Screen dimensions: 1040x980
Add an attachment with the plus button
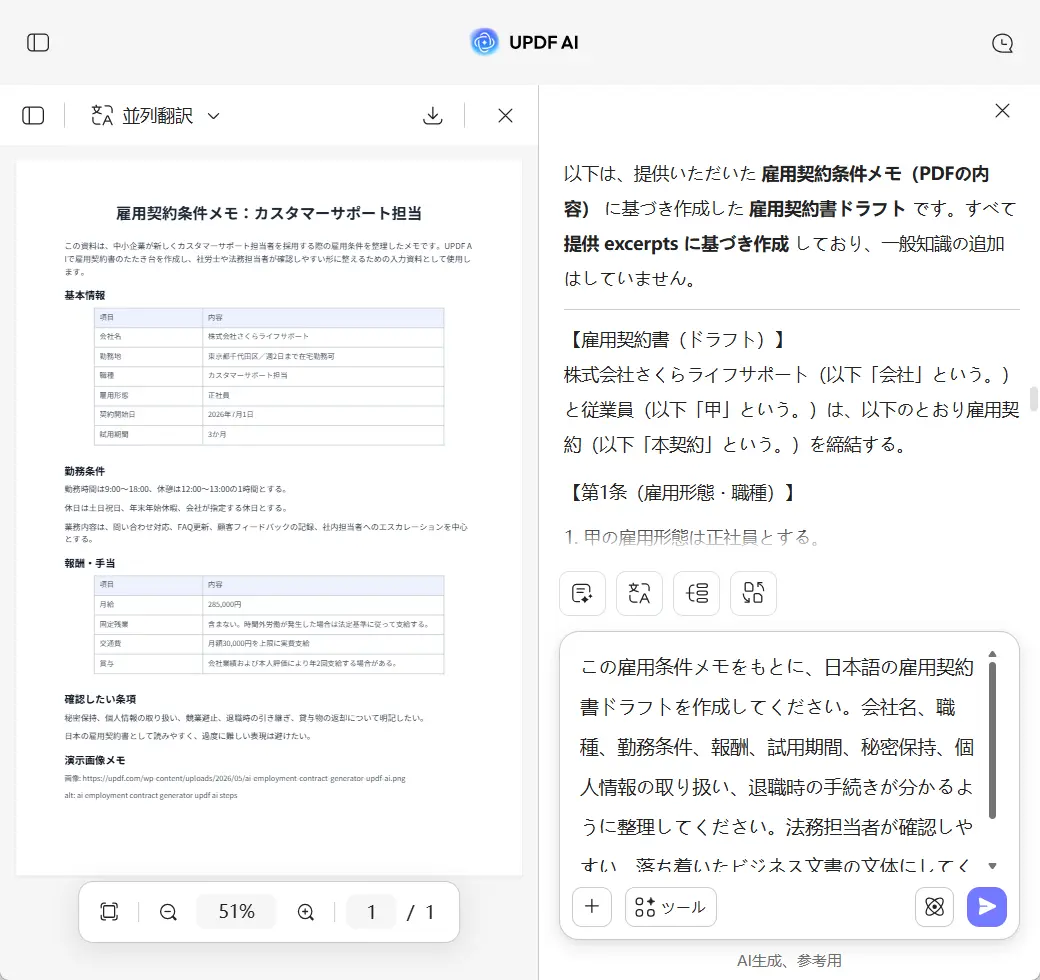pyautogui.click(x=592, y=906)
